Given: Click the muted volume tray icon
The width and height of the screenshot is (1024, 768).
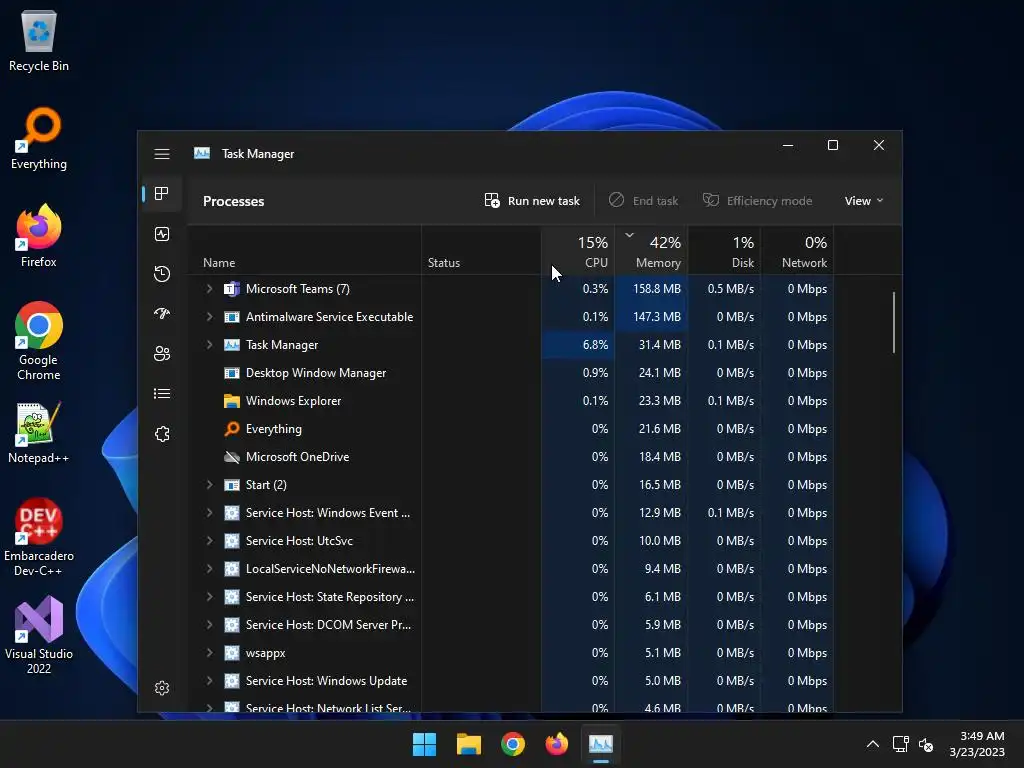Looking at the screenshot, I should tap(926, 744).
